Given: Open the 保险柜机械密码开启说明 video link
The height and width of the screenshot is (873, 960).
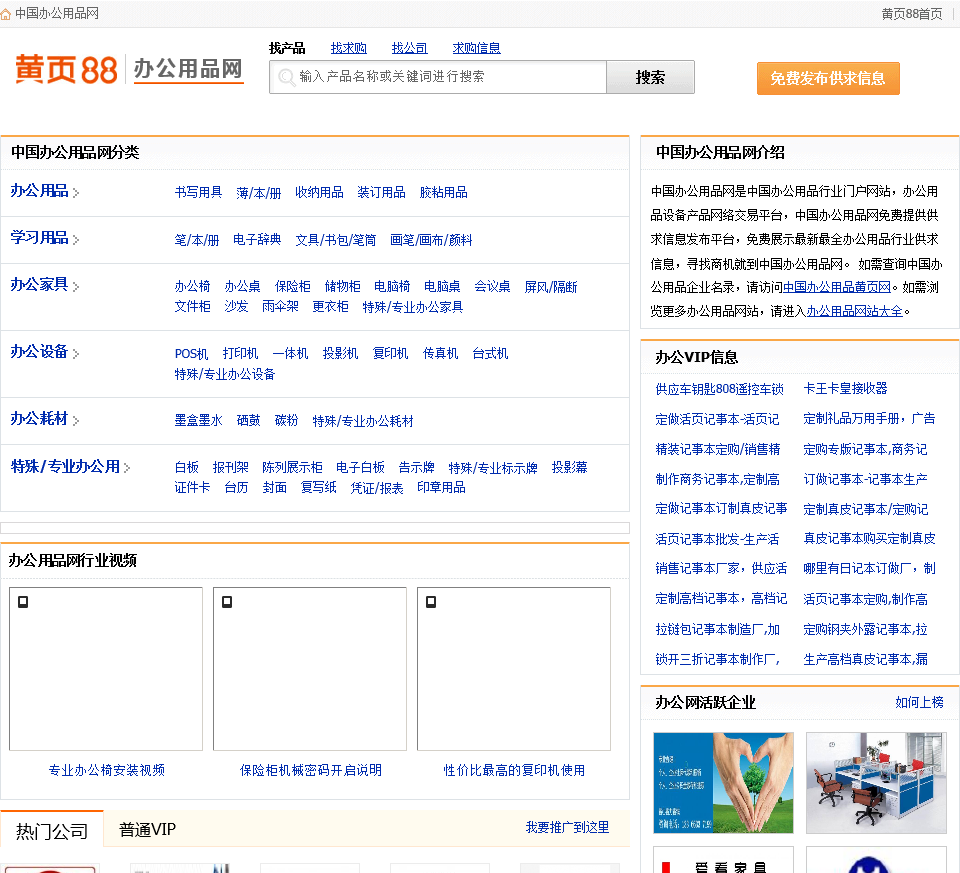Looking at the screenshot, I should tap(310, 770).
